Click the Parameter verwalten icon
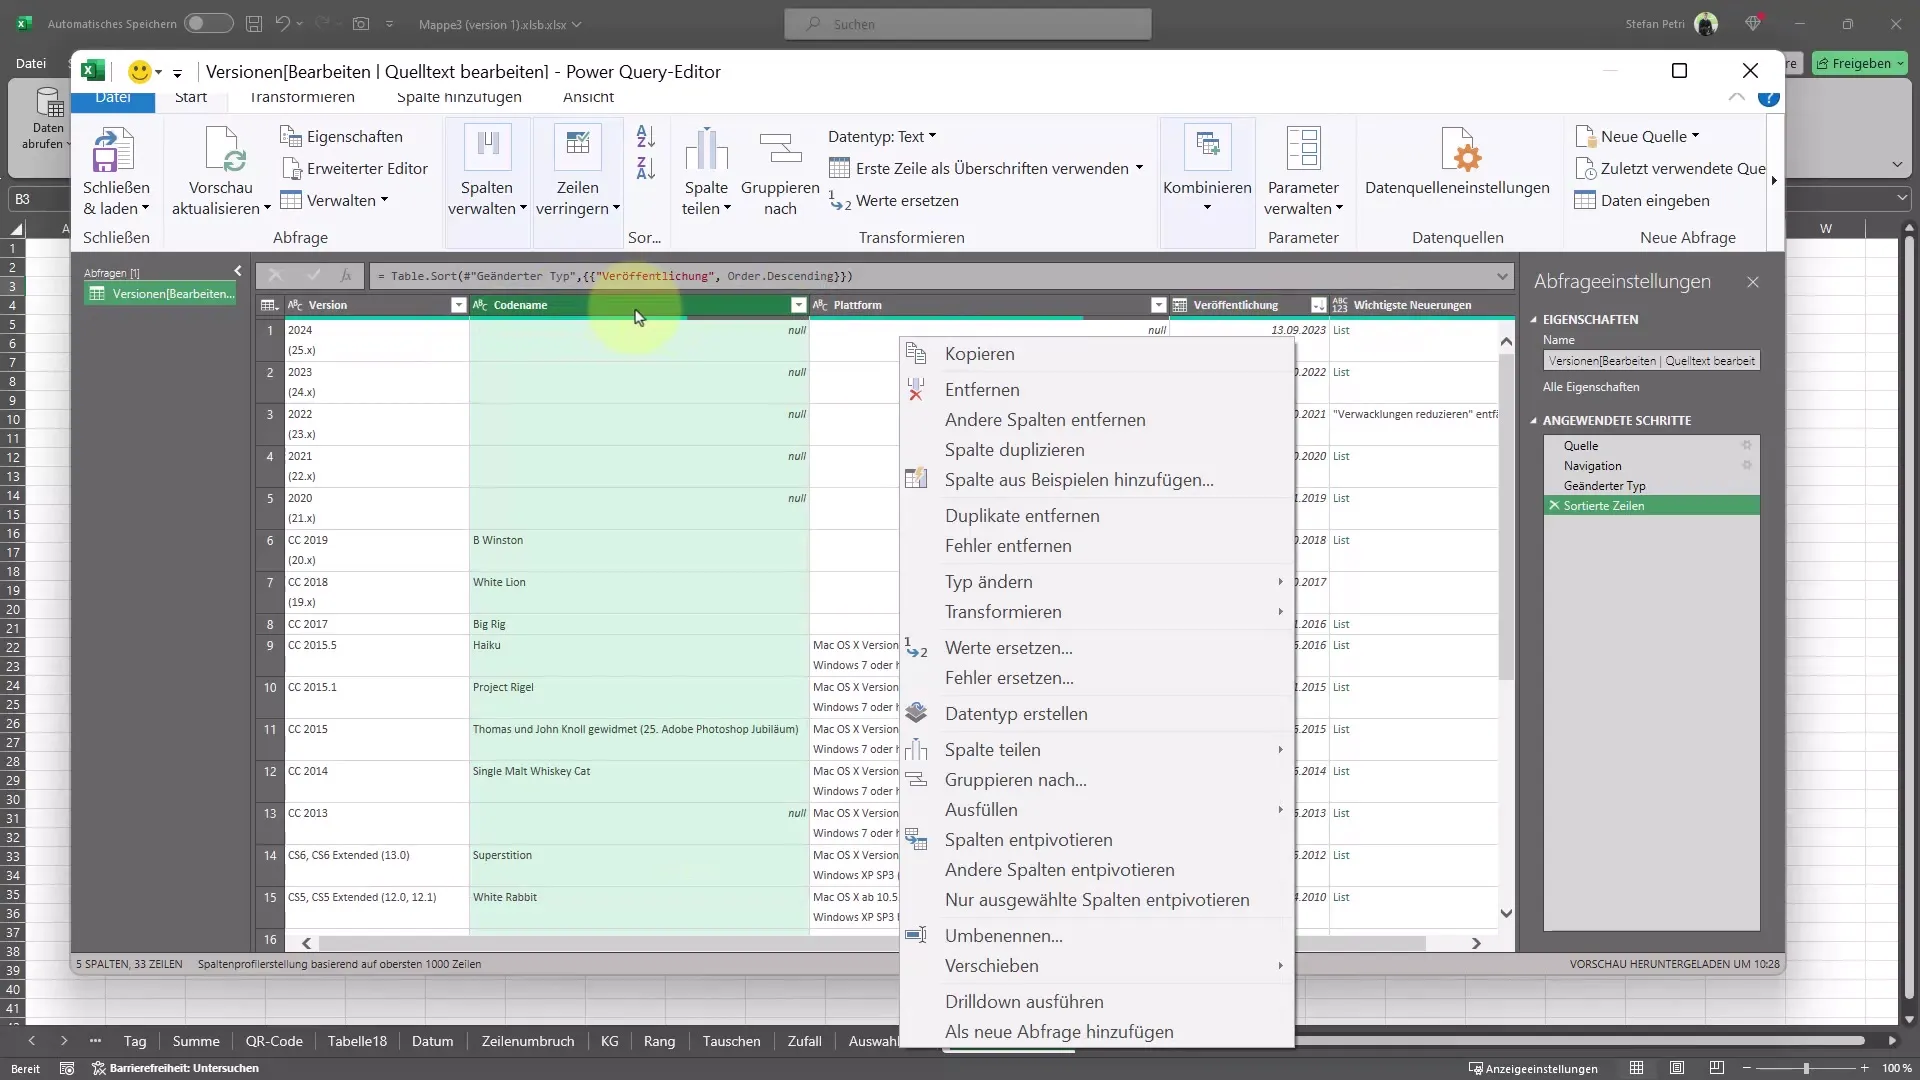Image resolution: width=1920 pixels, height=1080 pixels. tap(1303, 148)
